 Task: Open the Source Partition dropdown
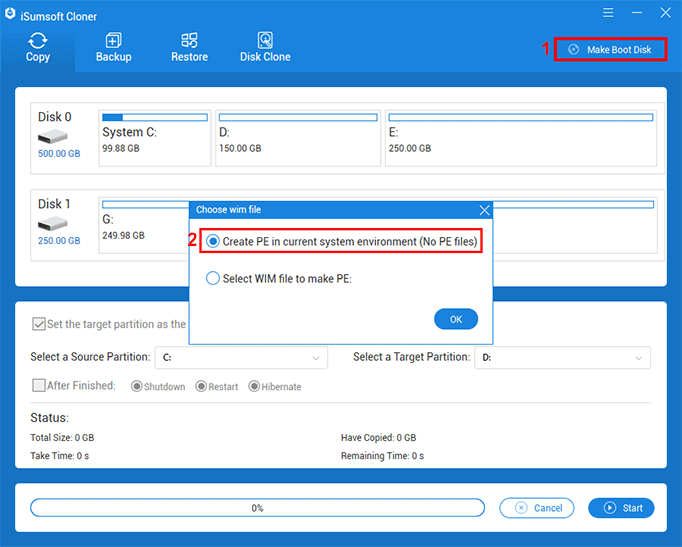click(241, 357)
